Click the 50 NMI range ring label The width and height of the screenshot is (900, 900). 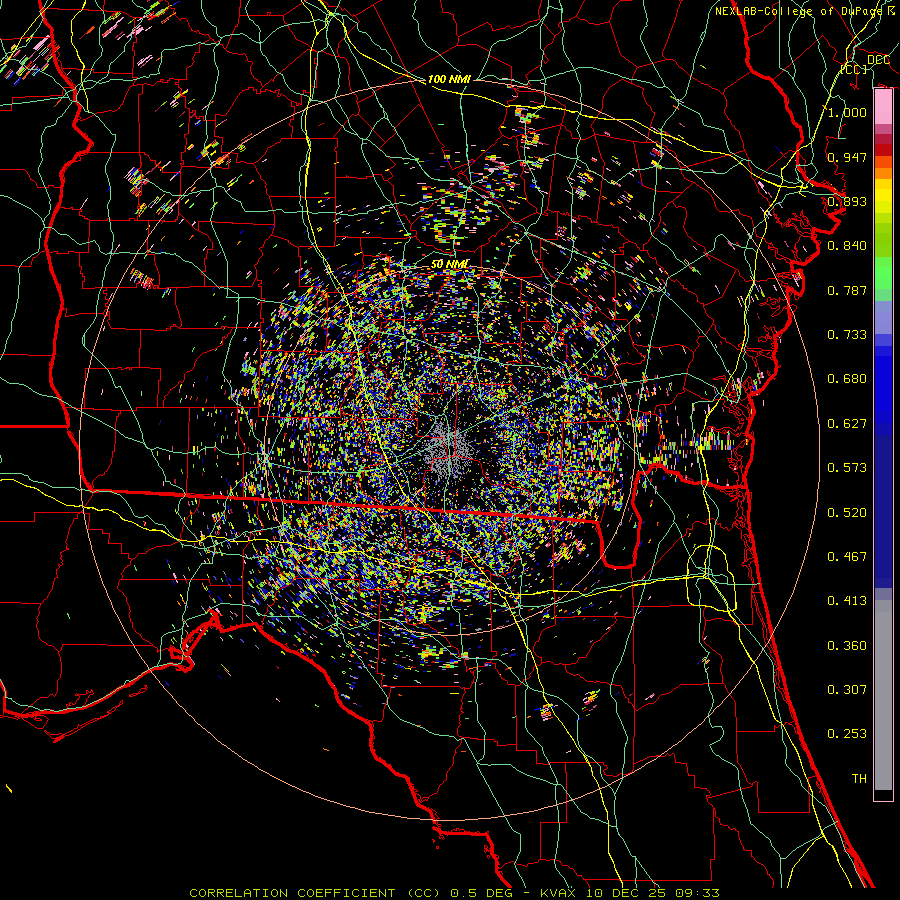[449, 265]
